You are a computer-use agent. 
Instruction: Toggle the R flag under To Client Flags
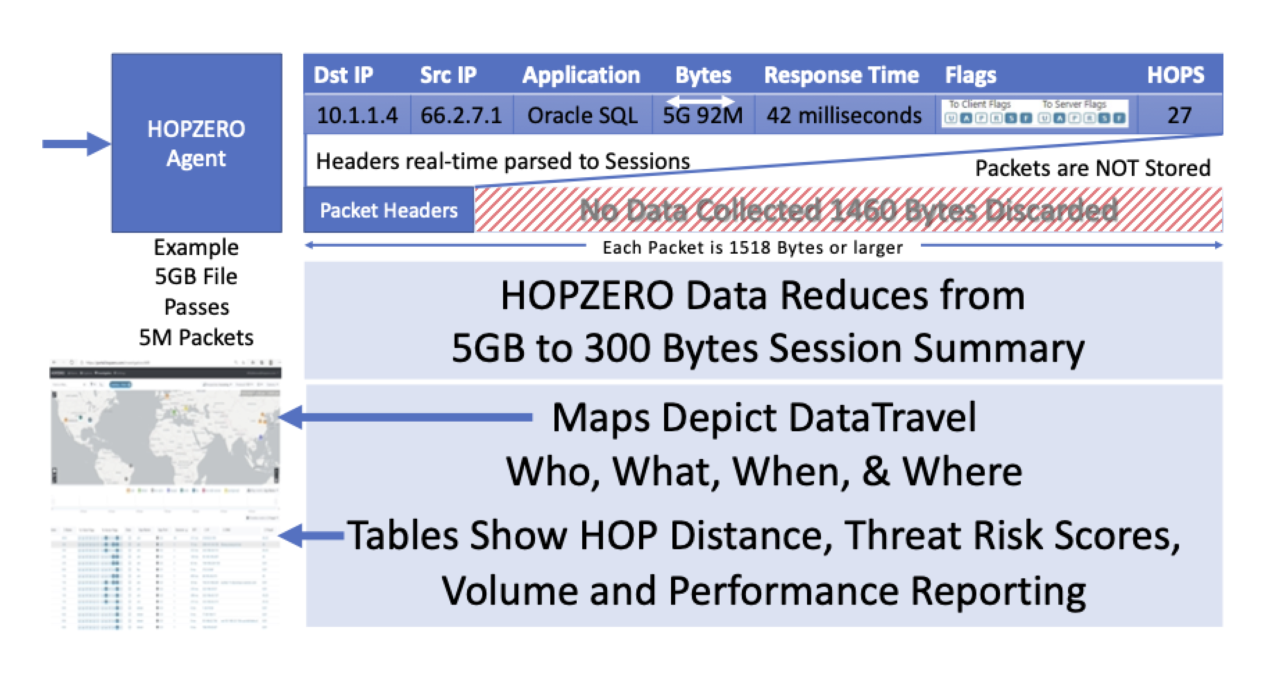(996, 118)
